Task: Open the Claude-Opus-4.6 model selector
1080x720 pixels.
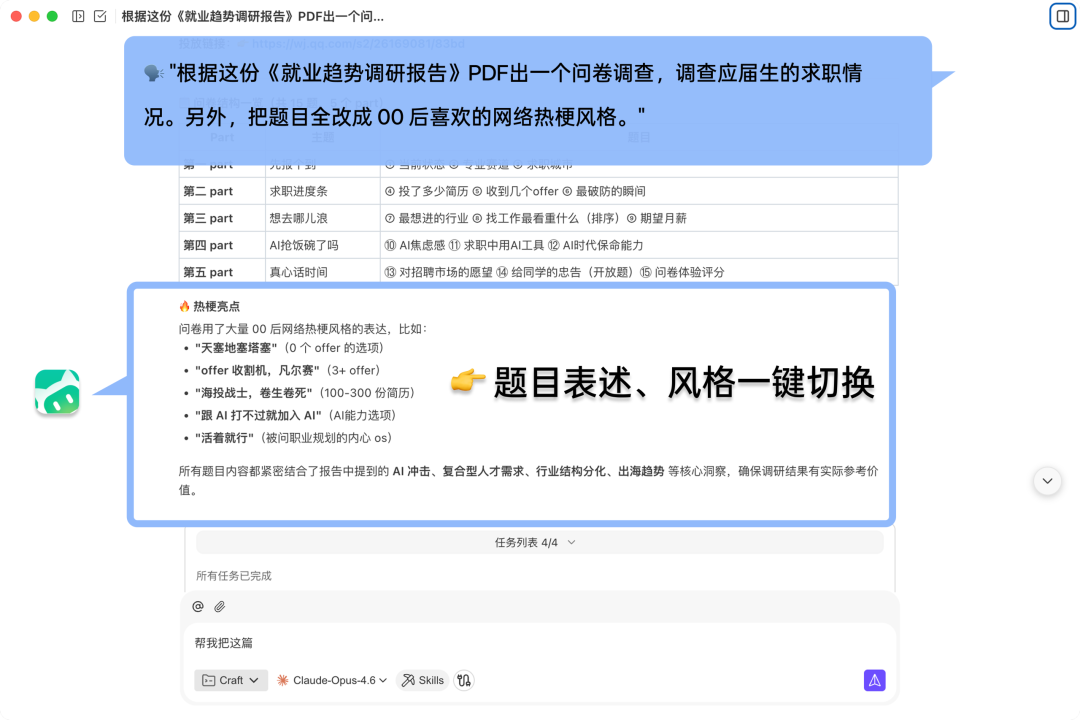Action: pos(332,680)
